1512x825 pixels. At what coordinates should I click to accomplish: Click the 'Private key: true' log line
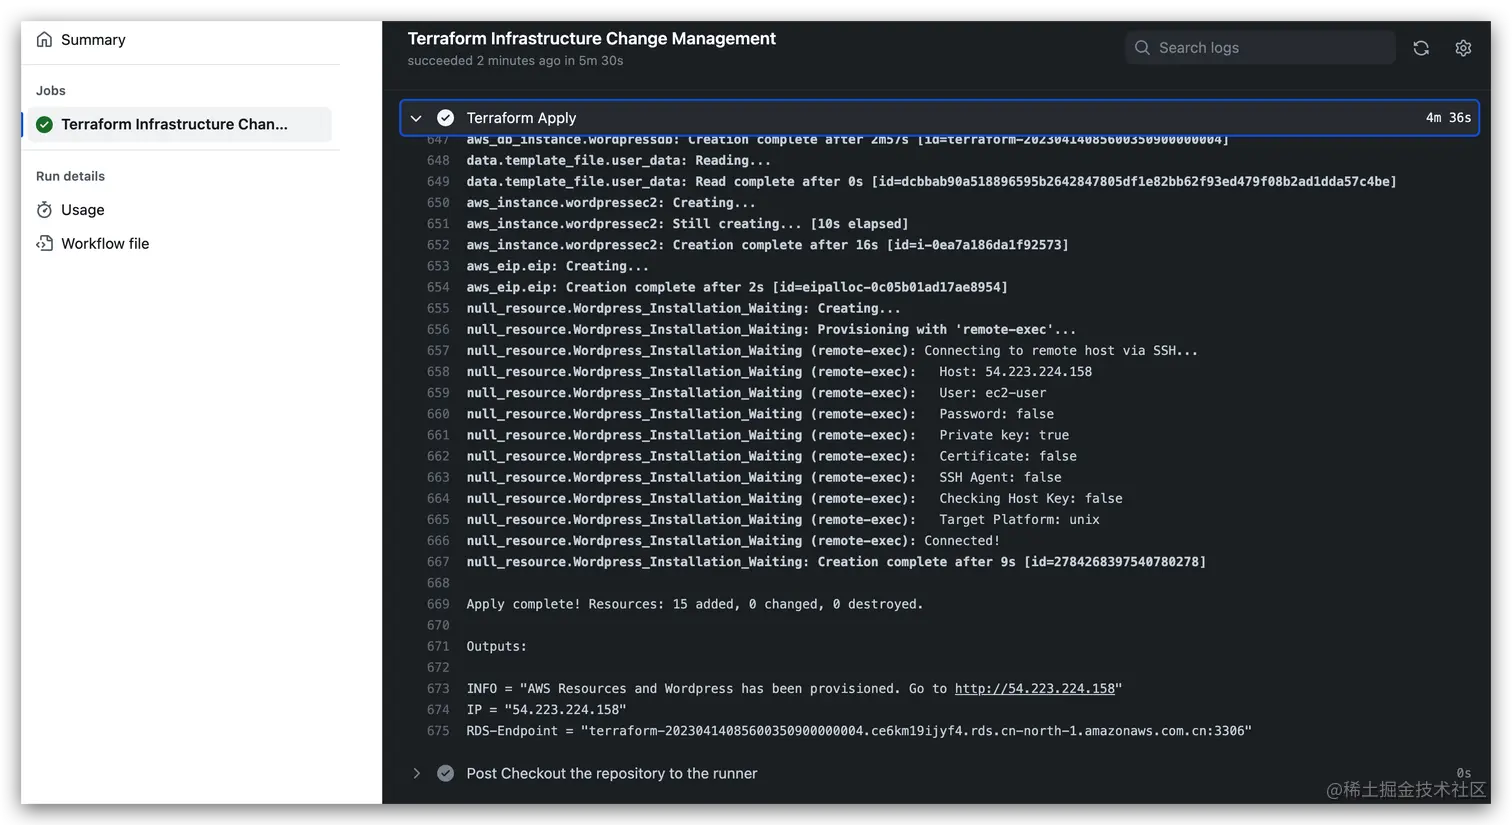pyautogui.click(x=768, y=435)
